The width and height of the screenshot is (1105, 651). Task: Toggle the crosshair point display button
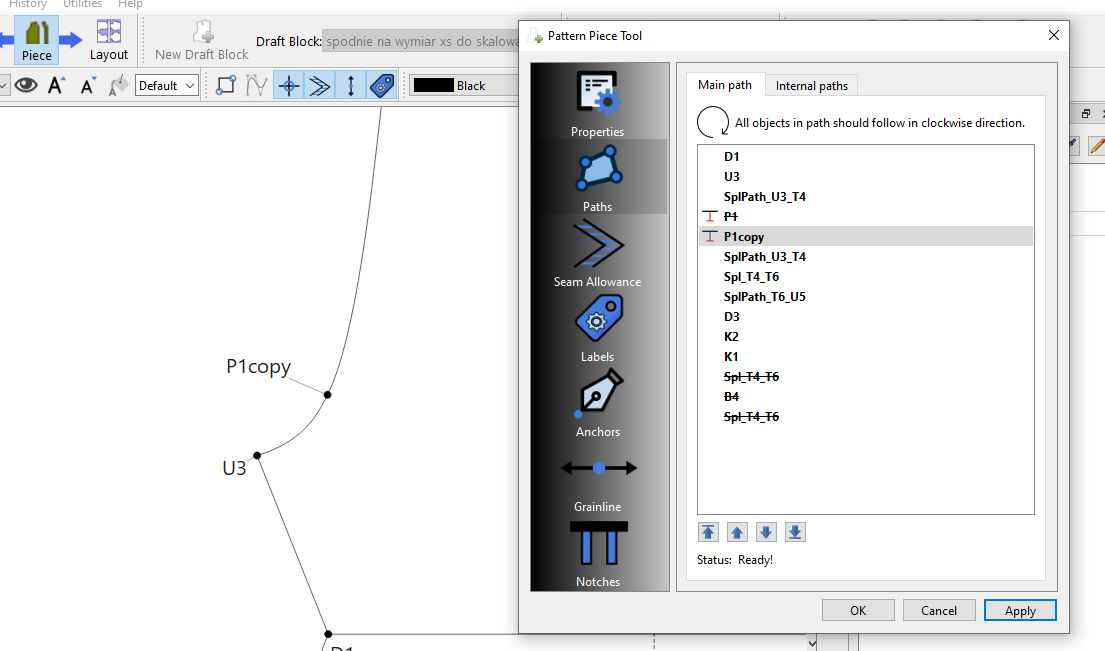point(289,86)
